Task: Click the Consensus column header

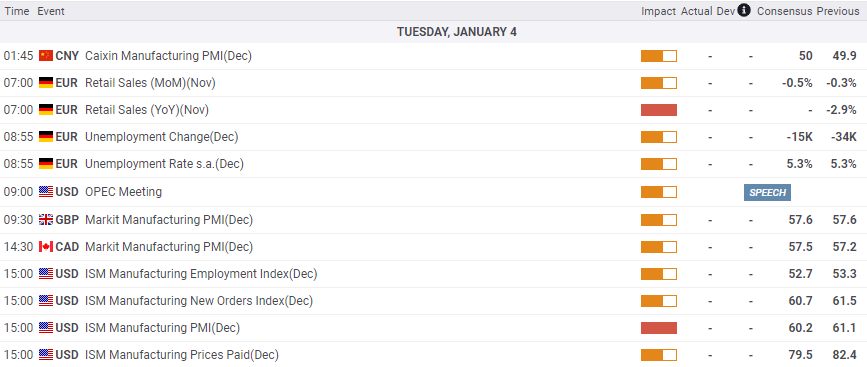Action: [785, 11]
